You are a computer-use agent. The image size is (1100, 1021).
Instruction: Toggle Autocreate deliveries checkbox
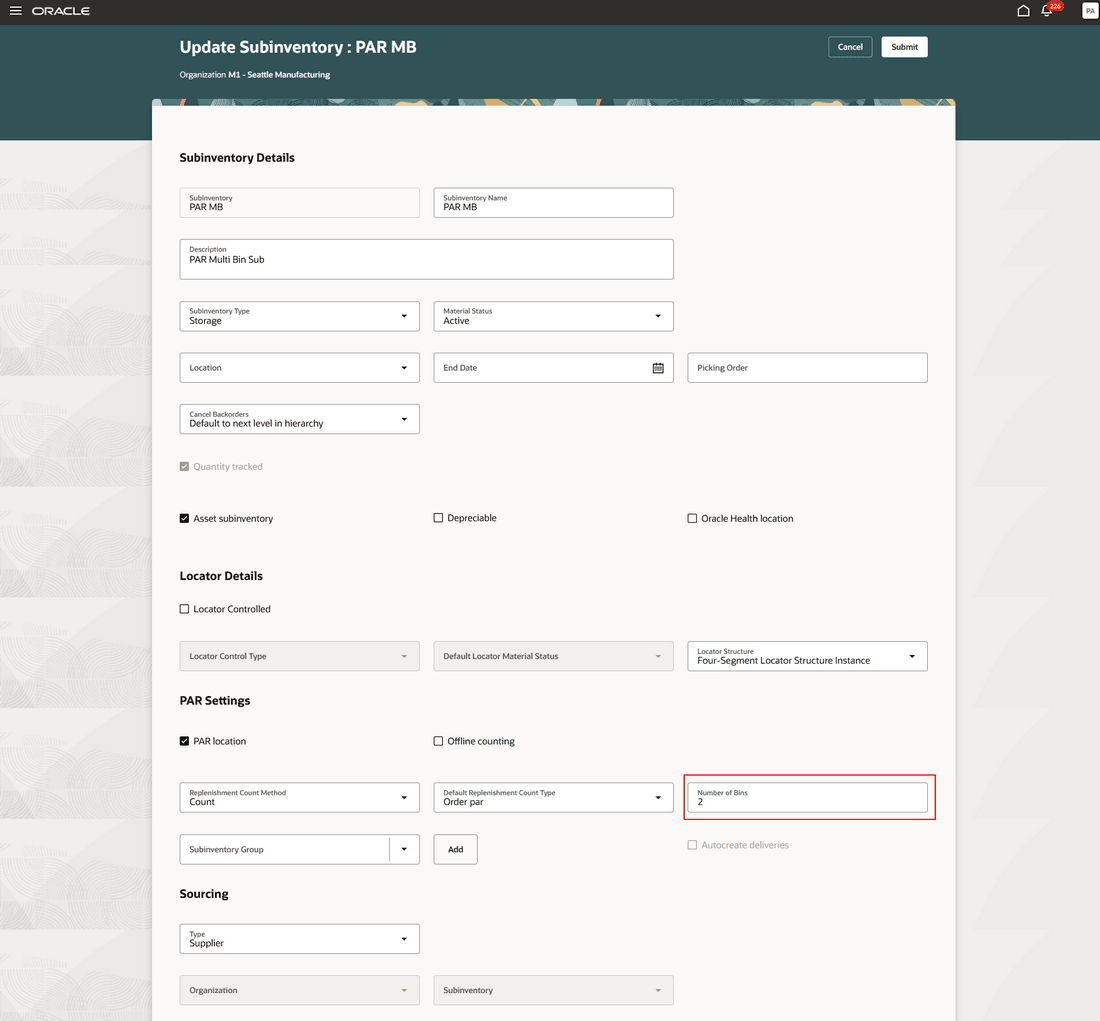[692, 845]
